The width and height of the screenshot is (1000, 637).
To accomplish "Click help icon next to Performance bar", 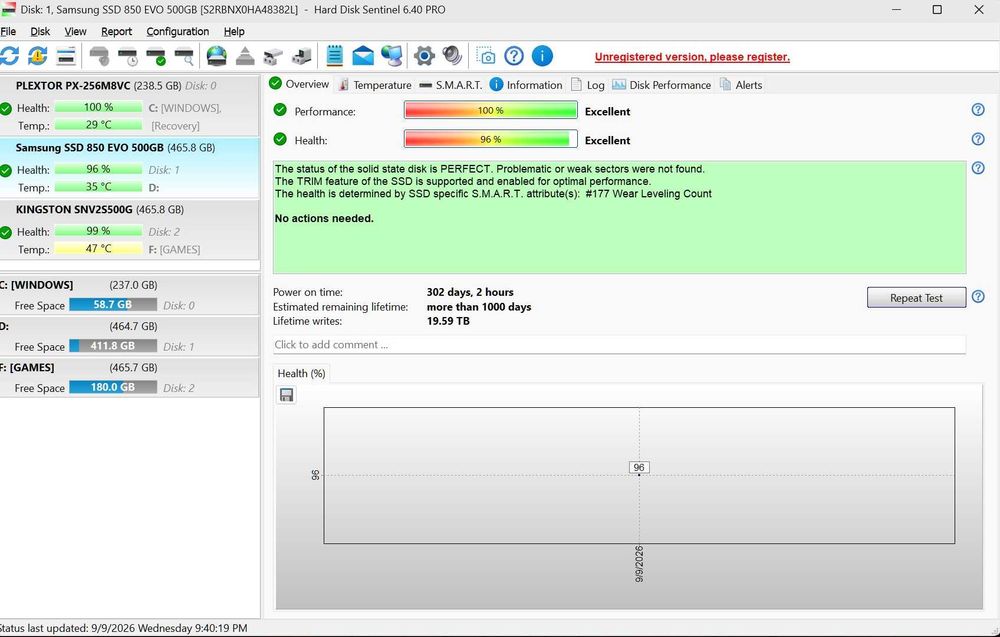I will click(x=978, y=110).
